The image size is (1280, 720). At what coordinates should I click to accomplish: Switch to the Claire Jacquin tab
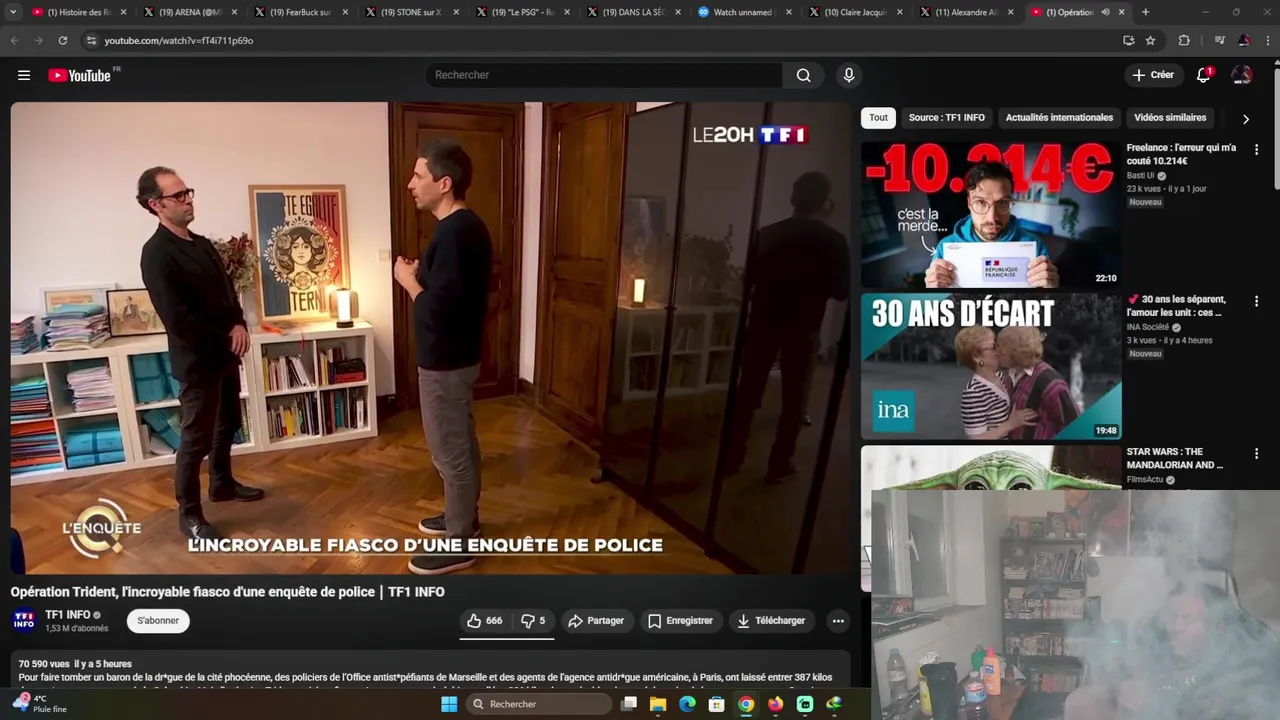click(x=855, y=12)
